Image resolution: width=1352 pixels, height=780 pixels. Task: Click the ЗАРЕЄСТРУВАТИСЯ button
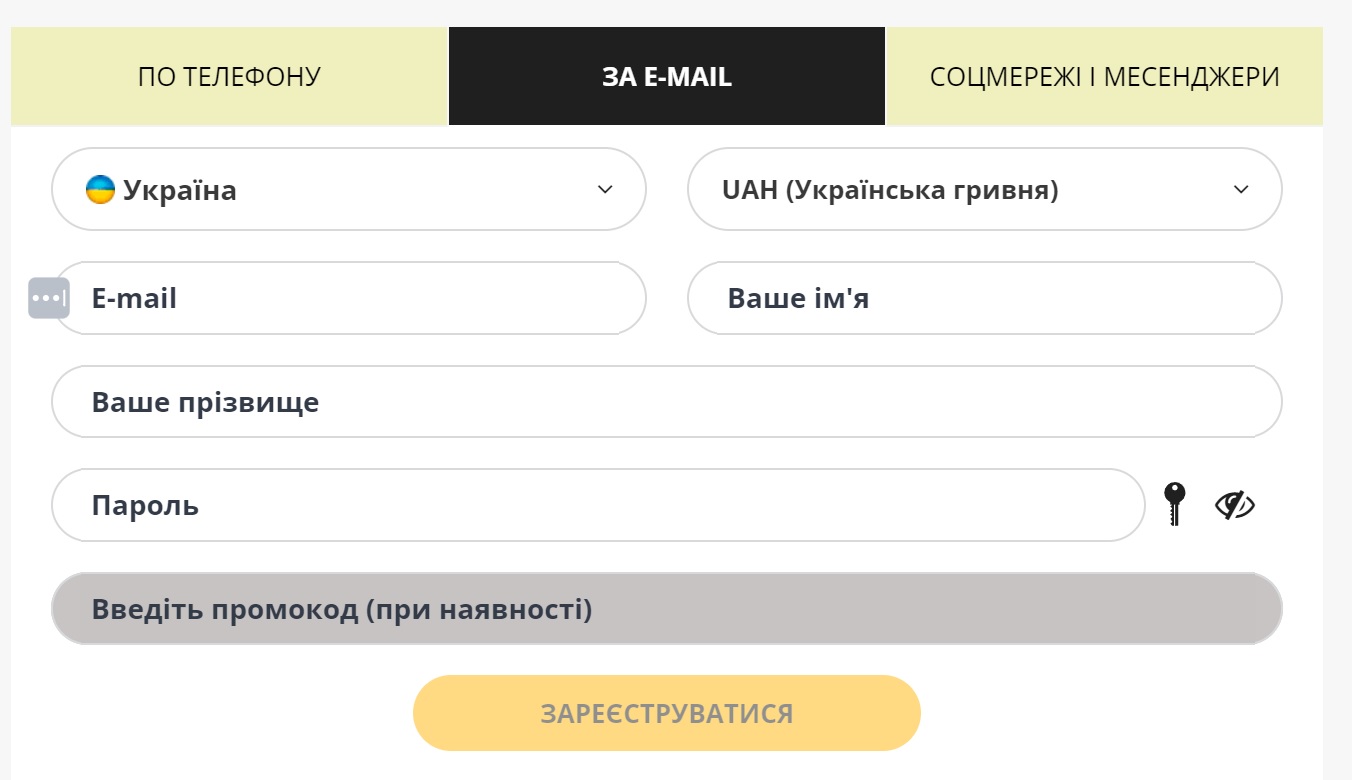[x=667, y=713]
